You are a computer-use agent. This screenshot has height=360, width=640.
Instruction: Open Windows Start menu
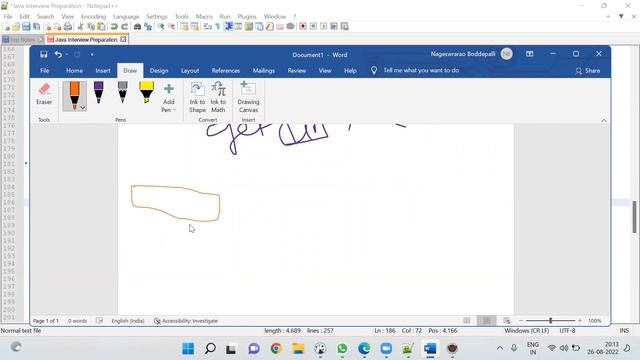[188, 349]
